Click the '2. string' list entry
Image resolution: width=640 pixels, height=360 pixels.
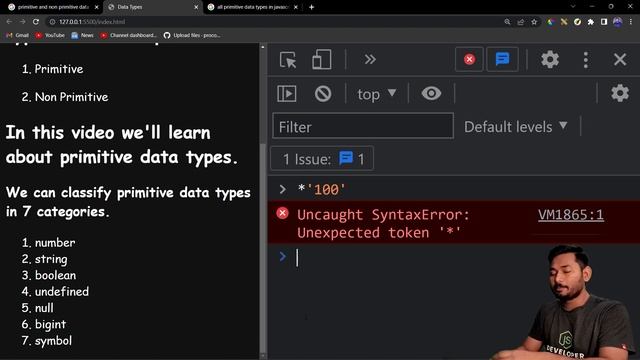44,259
